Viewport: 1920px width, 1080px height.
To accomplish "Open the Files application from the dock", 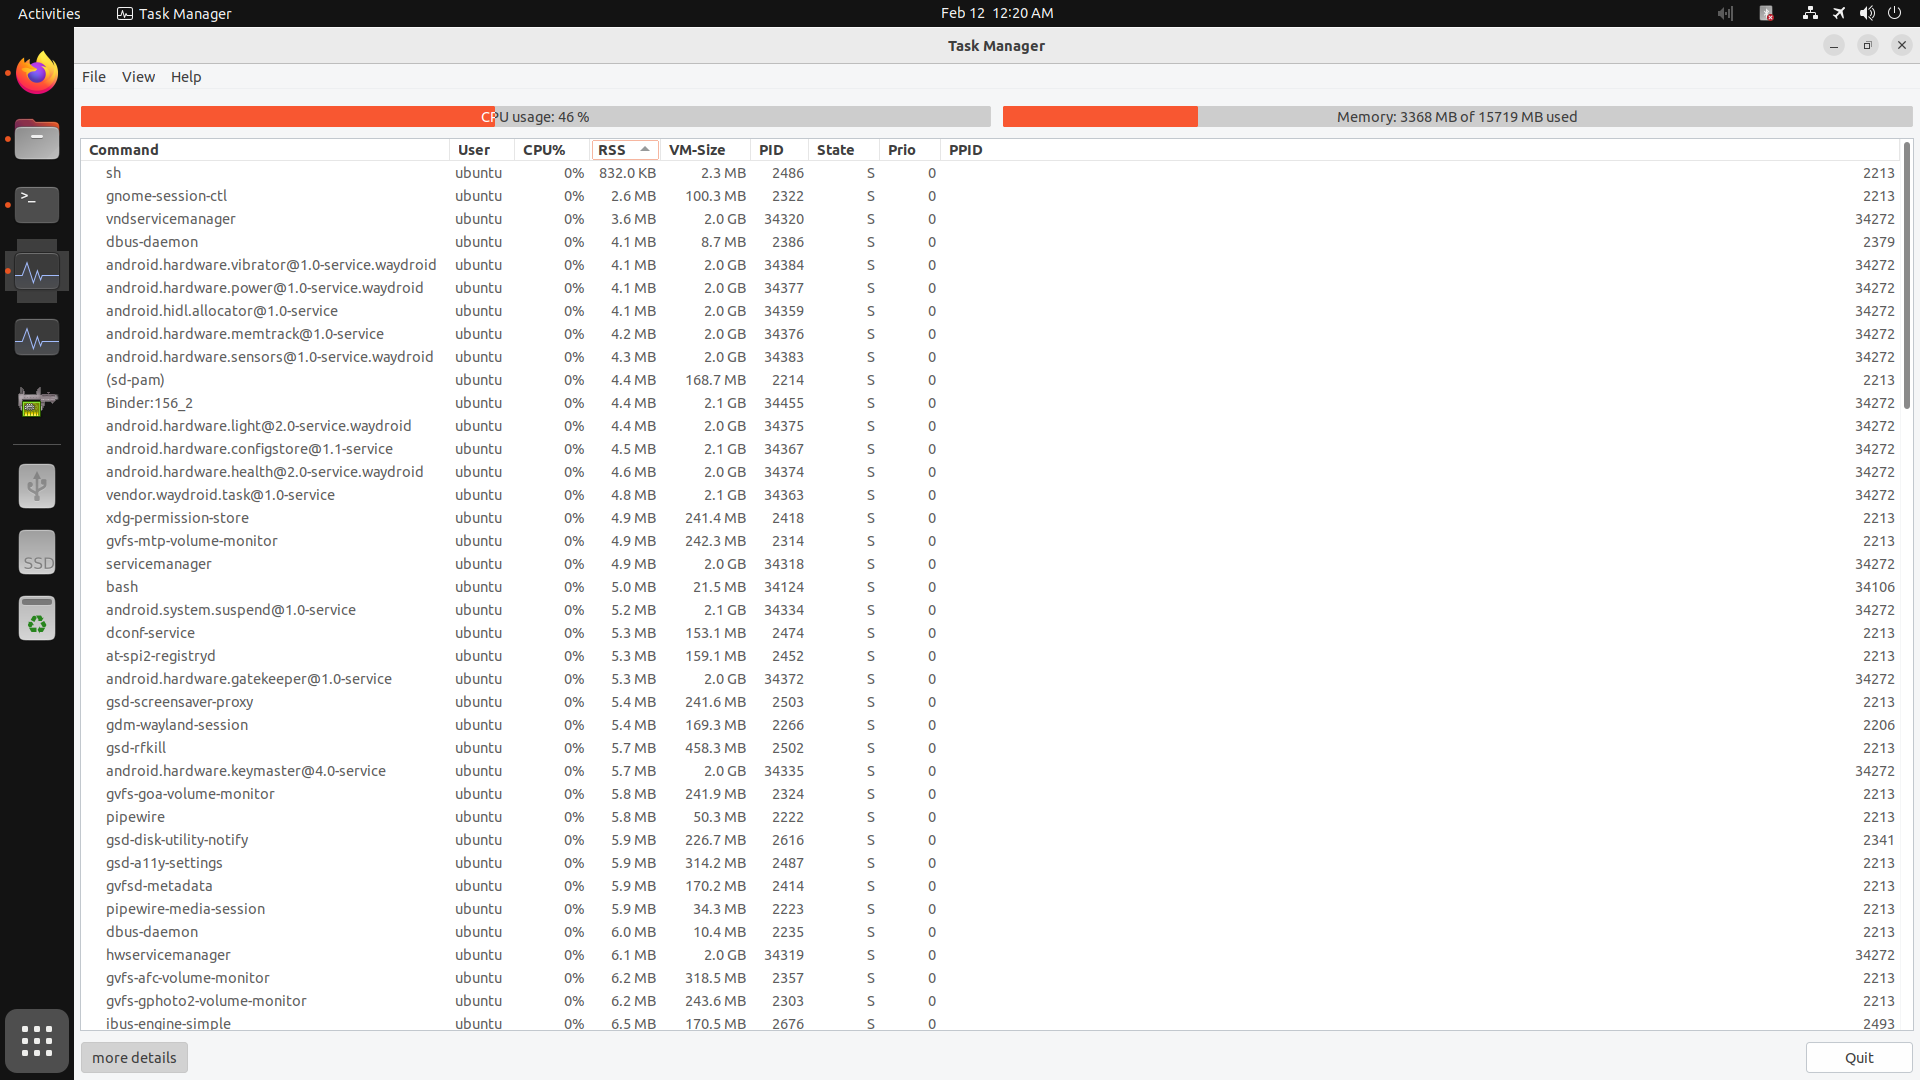I will coord(36,139).
